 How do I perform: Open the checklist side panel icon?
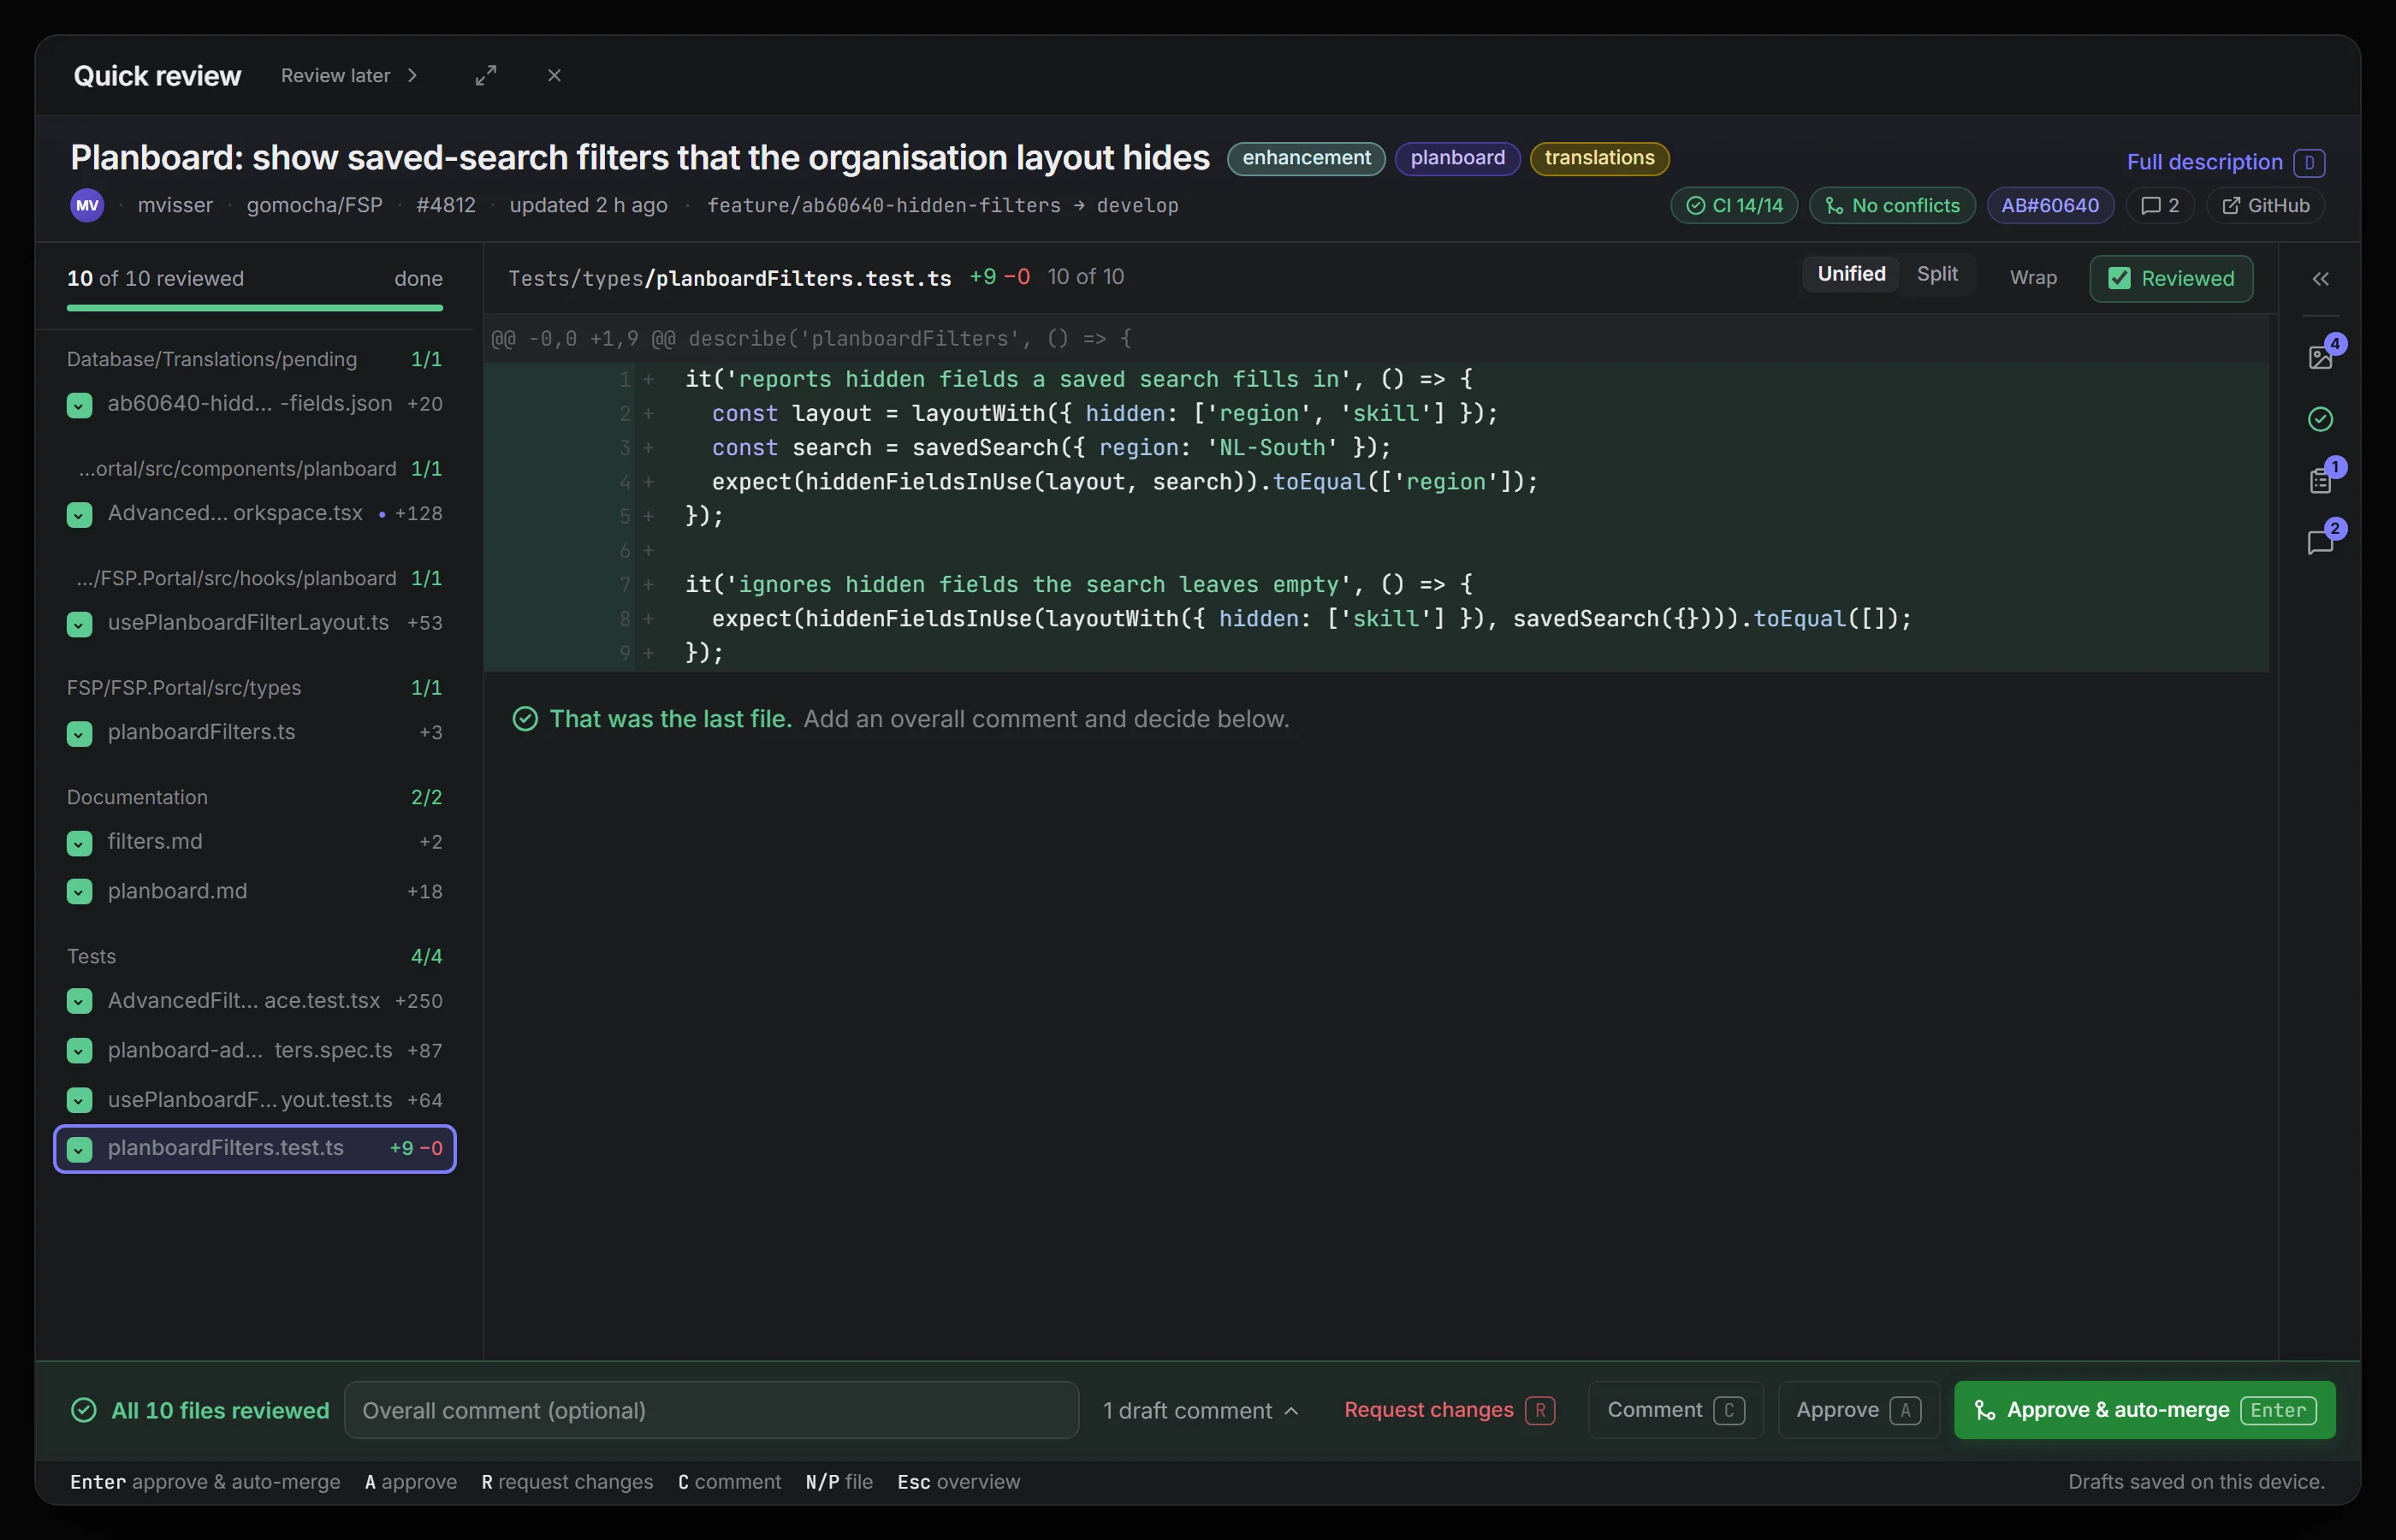(x=2320, y=481)
